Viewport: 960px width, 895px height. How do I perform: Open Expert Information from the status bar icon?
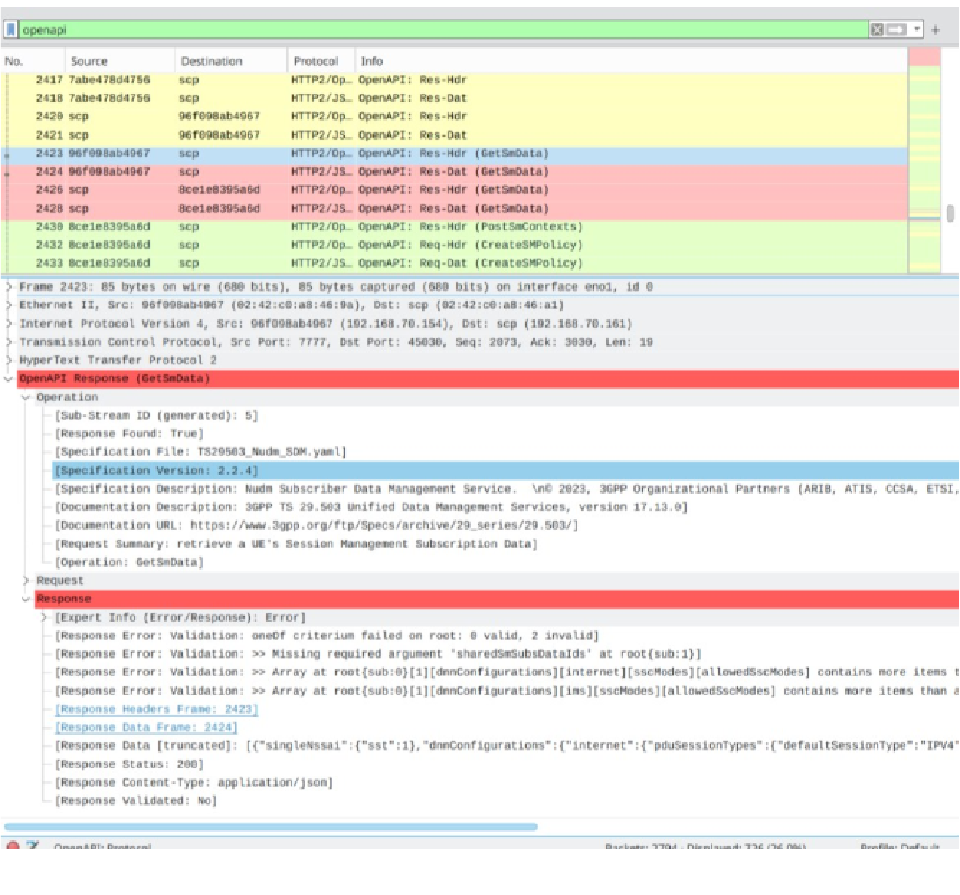pos(13,844)
